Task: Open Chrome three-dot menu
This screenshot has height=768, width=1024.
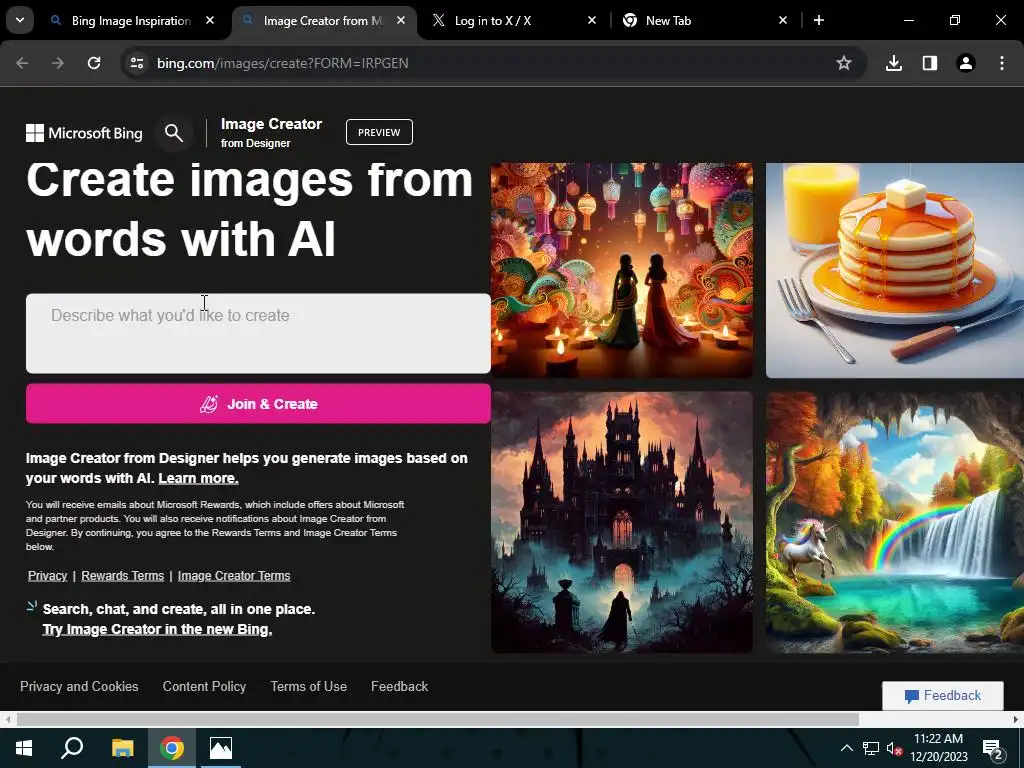Action: [x=1002, y=63]
